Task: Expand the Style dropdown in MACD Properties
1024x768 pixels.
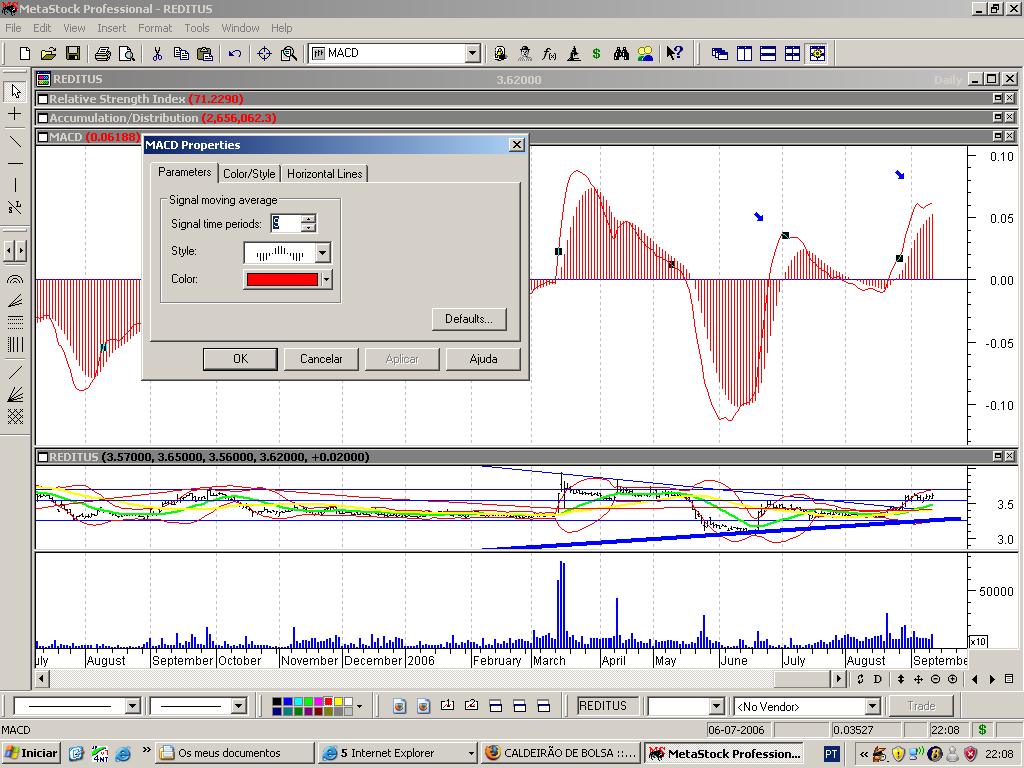Action: pos(322,253)
